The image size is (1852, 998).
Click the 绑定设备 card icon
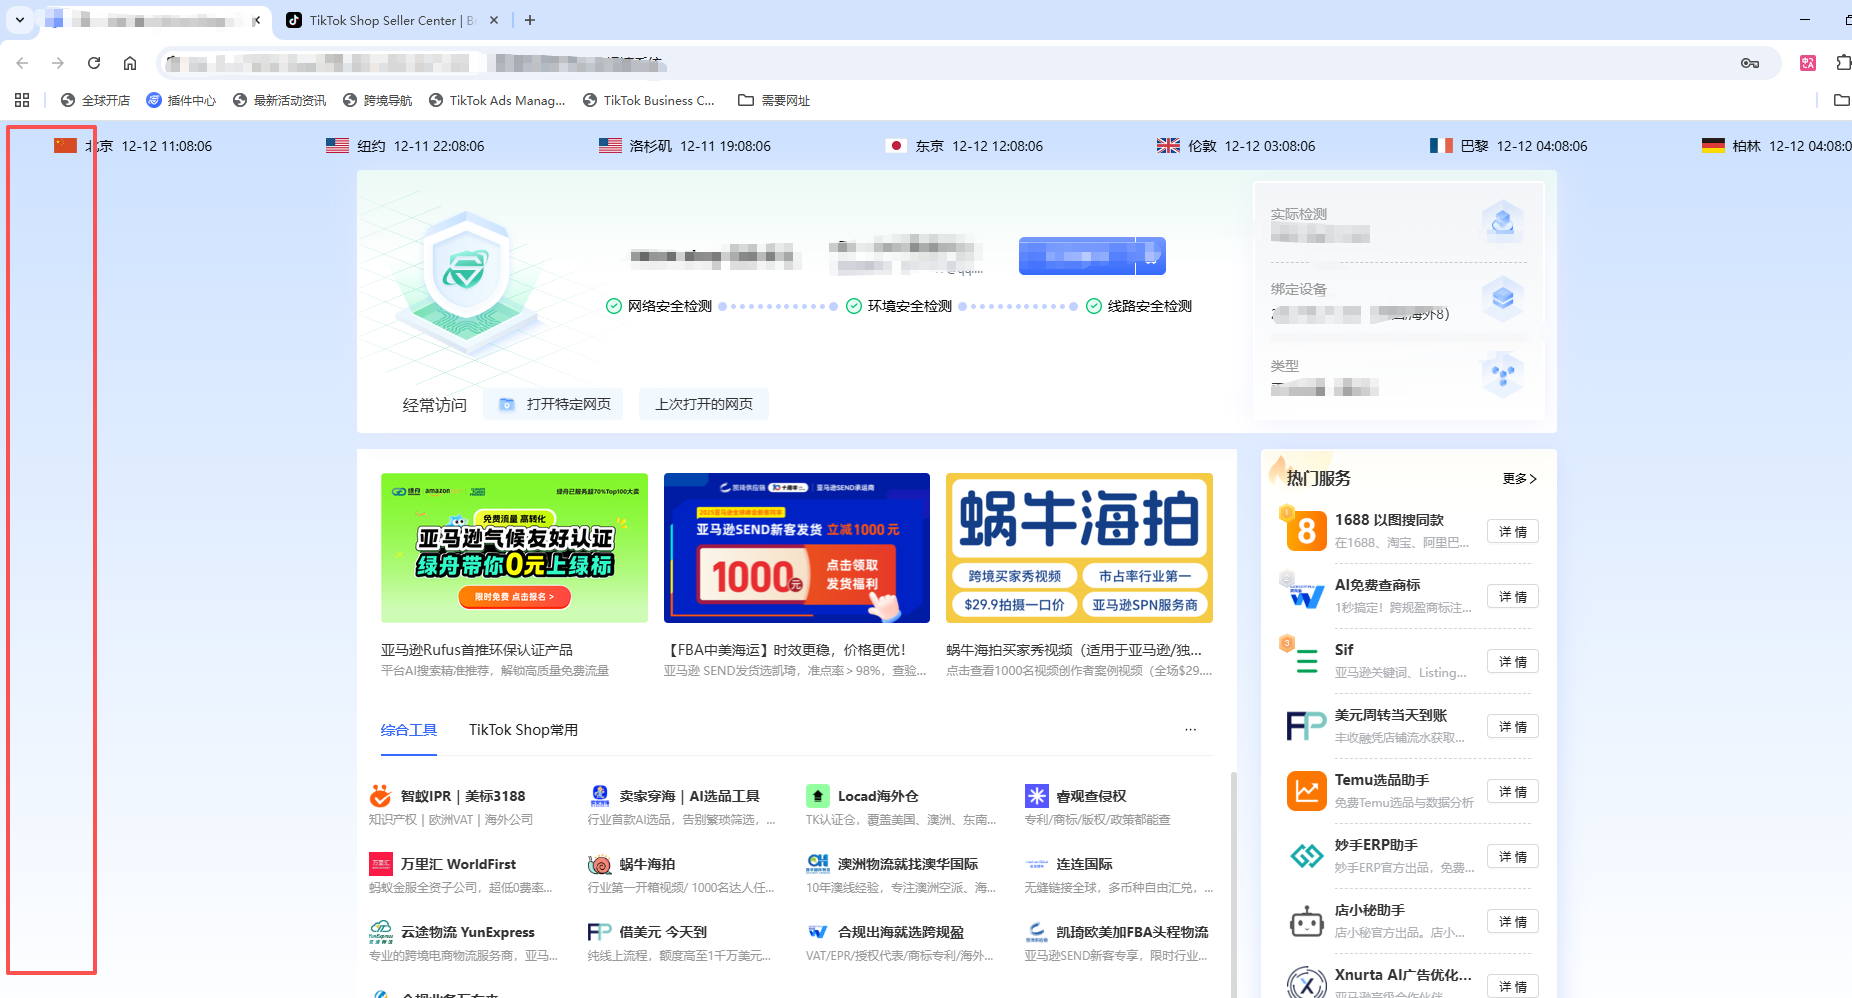(x=1502, y=298)
